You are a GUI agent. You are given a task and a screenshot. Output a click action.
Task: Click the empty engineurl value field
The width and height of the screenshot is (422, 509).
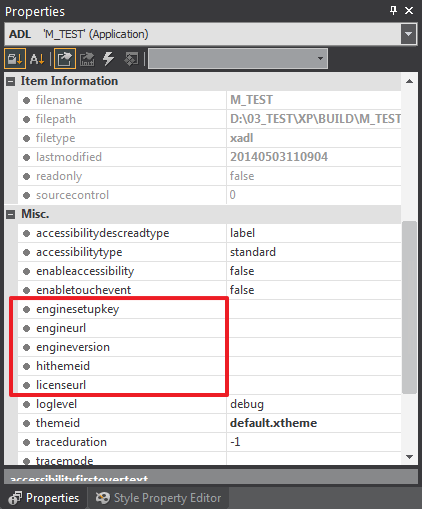314,328
